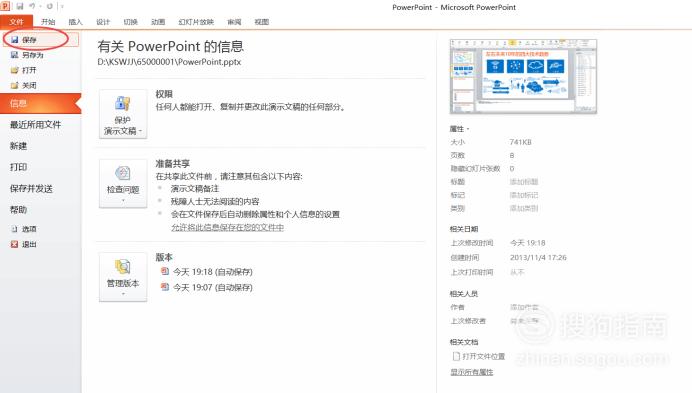Redo using Quick Access toolbar icon
The width and height of the screenshot is (692, 393).
click(49, 6)
